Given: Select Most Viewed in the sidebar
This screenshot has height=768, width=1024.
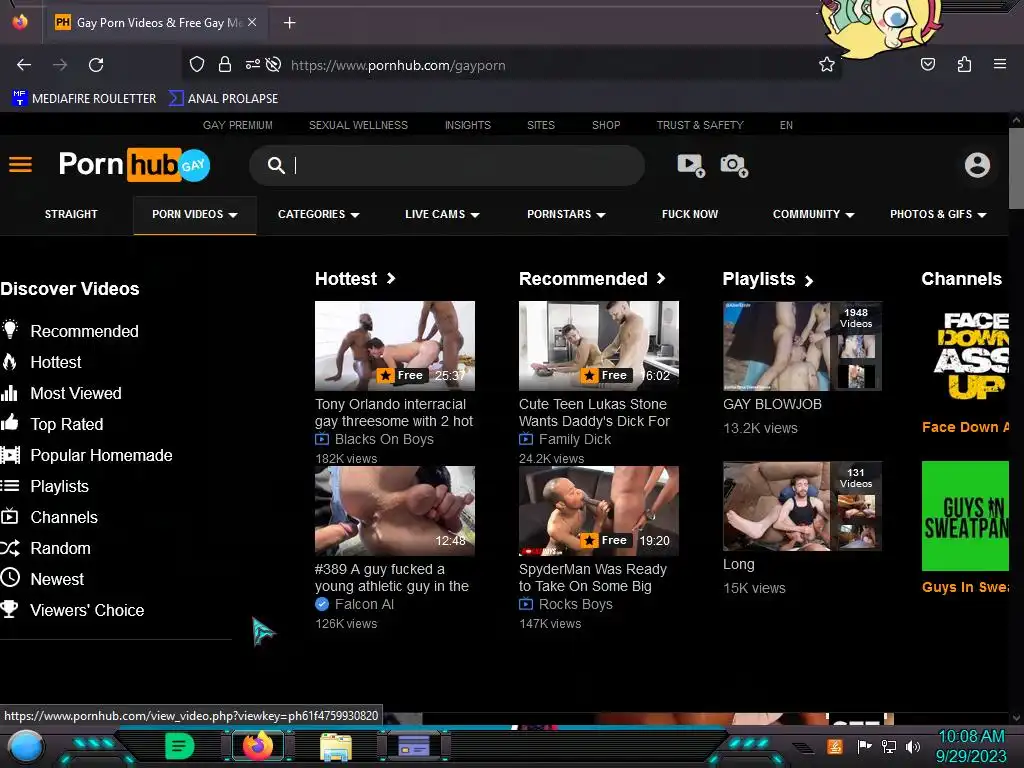Looking at the screenshot, I should pos(76,393).
